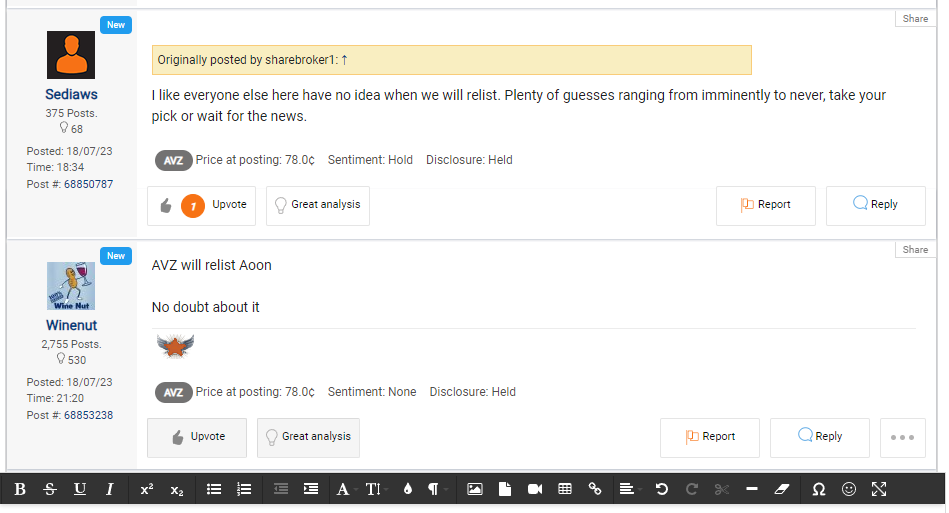Open the font family dropdown
This screenshot has height=513, width=949.
[344, 489]
